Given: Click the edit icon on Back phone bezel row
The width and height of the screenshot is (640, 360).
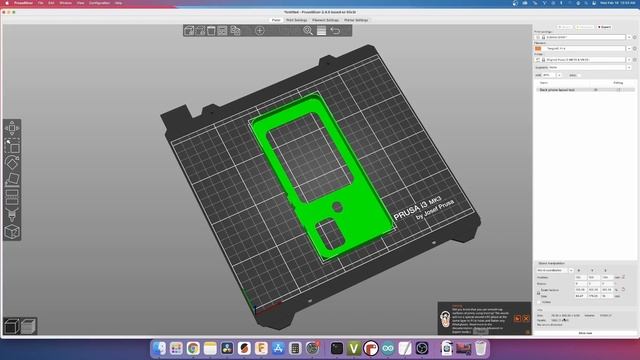Looking at the screenshot, I should click(619, 90).
